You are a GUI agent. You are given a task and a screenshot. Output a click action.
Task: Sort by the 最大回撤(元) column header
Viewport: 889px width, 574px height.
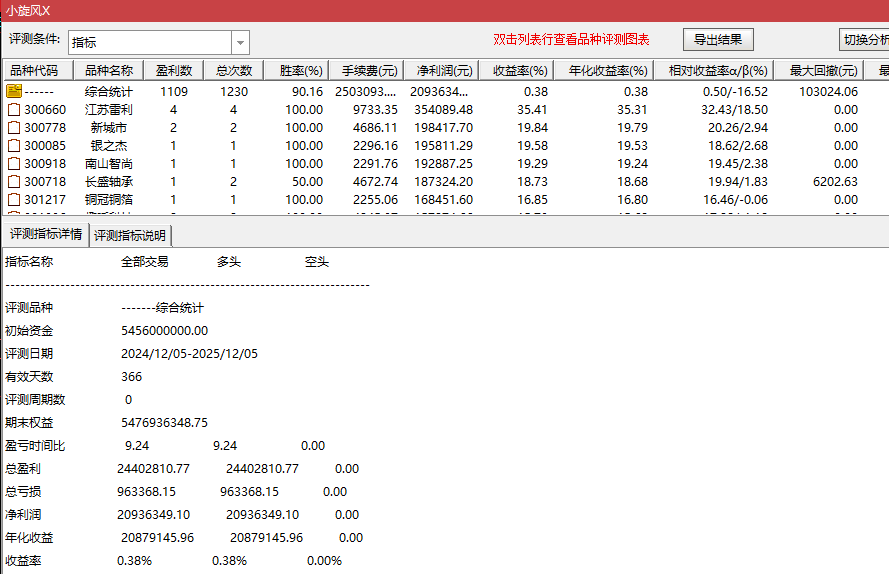pos(820,70)
